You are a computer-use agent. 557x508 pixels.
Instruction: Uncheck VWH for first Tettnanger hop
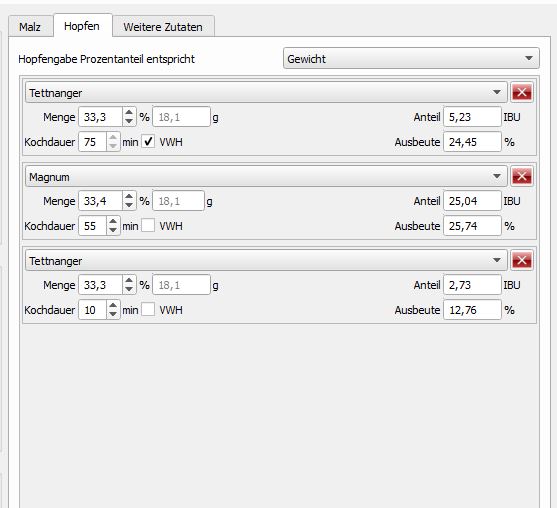tap(148, 142)
